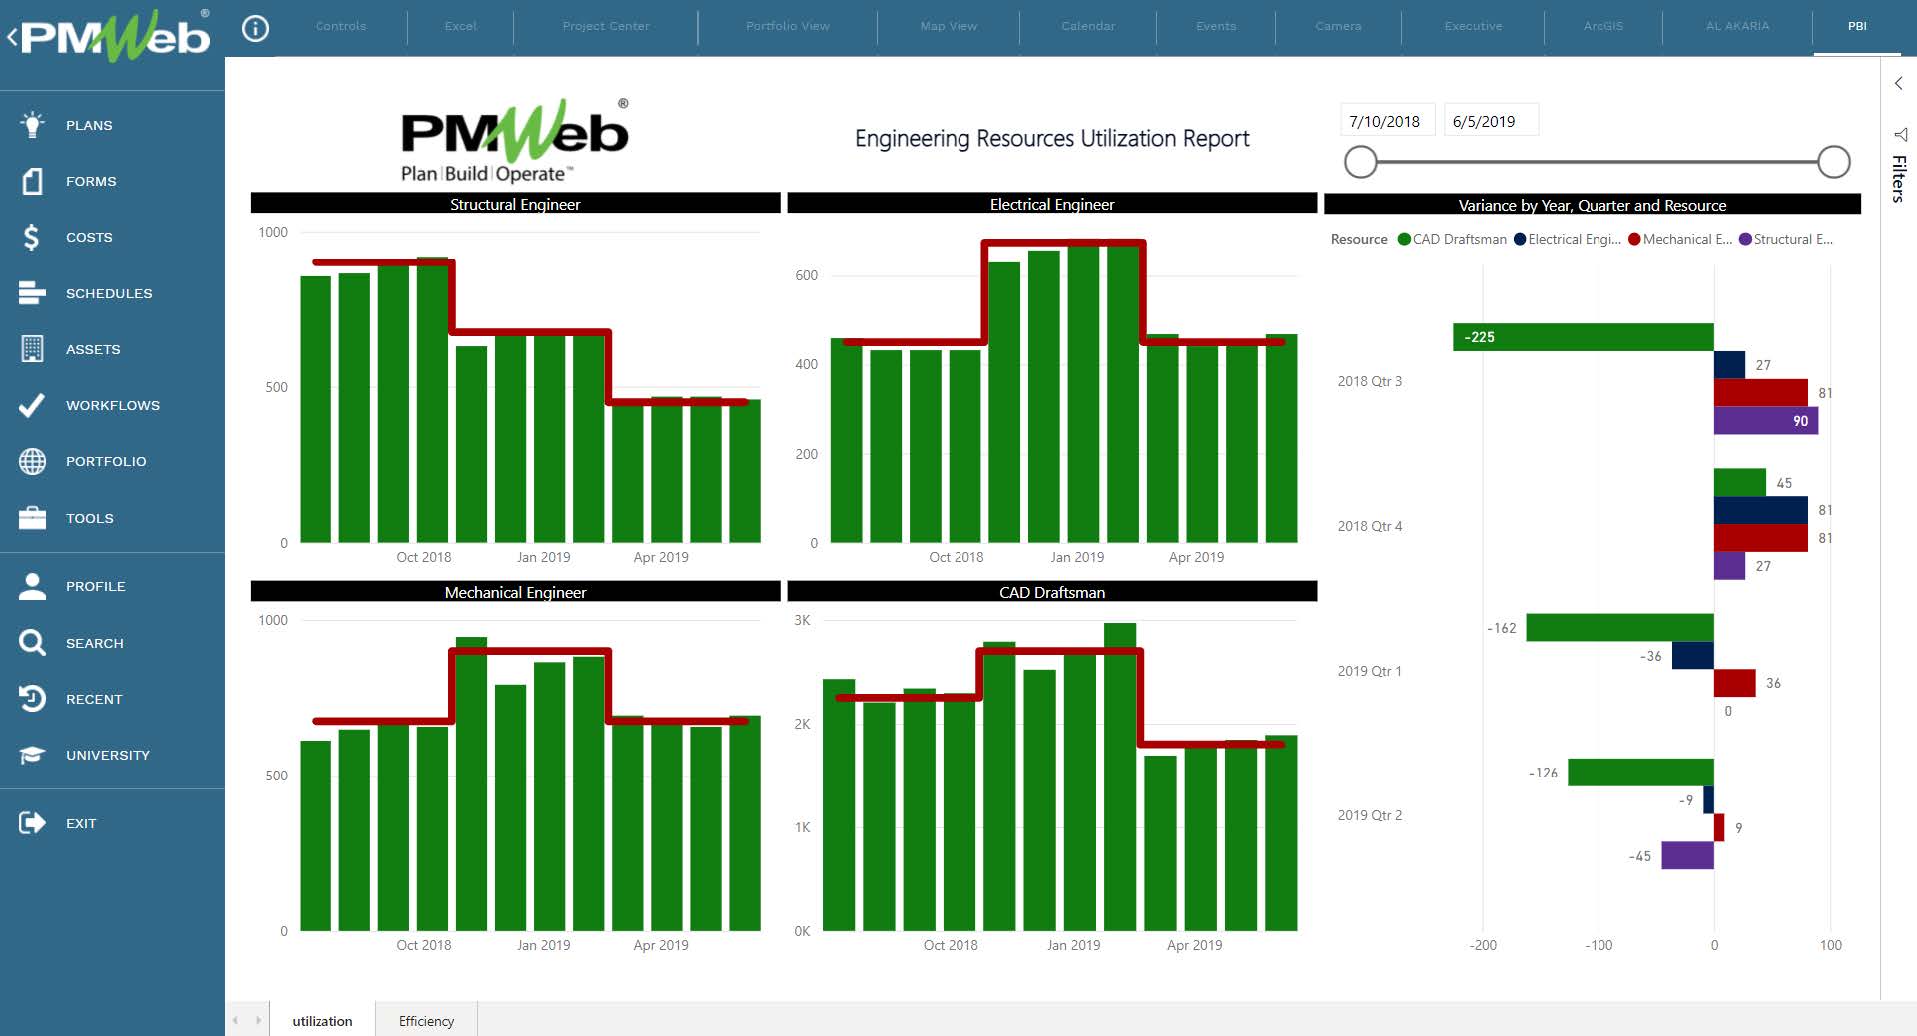Click the Exit sign-out icon

[x=32, y=823]
